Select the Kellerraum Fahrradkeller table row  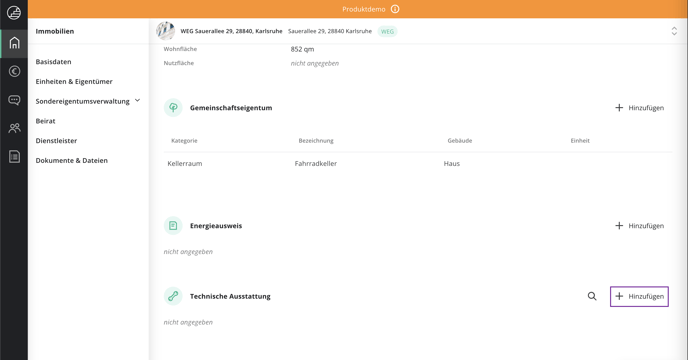[x=418, y=163]
